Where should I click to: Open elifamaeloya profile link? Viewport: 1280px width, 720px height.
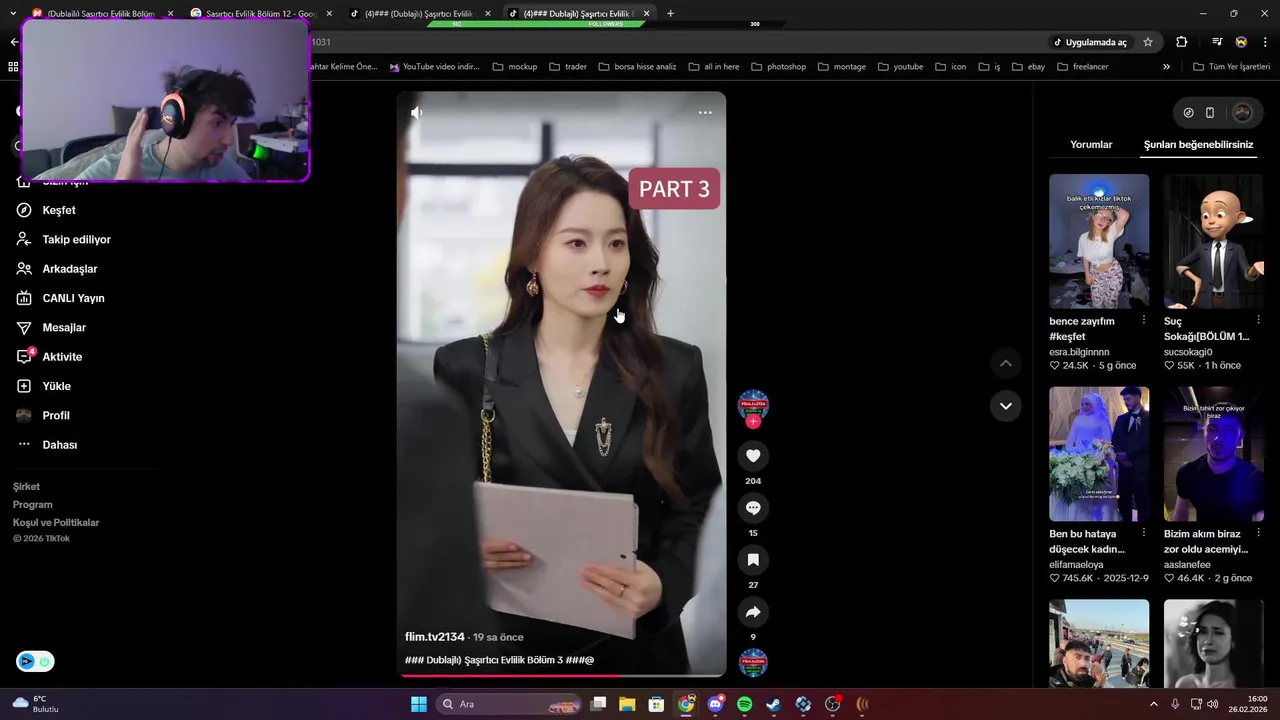click(x=1076, y=565)
